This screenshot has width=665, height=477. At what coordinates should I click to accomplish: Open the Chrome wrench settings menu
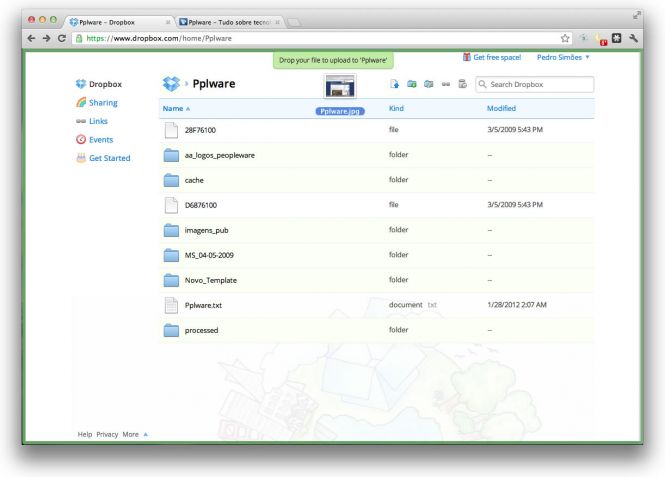pos(634,38)
